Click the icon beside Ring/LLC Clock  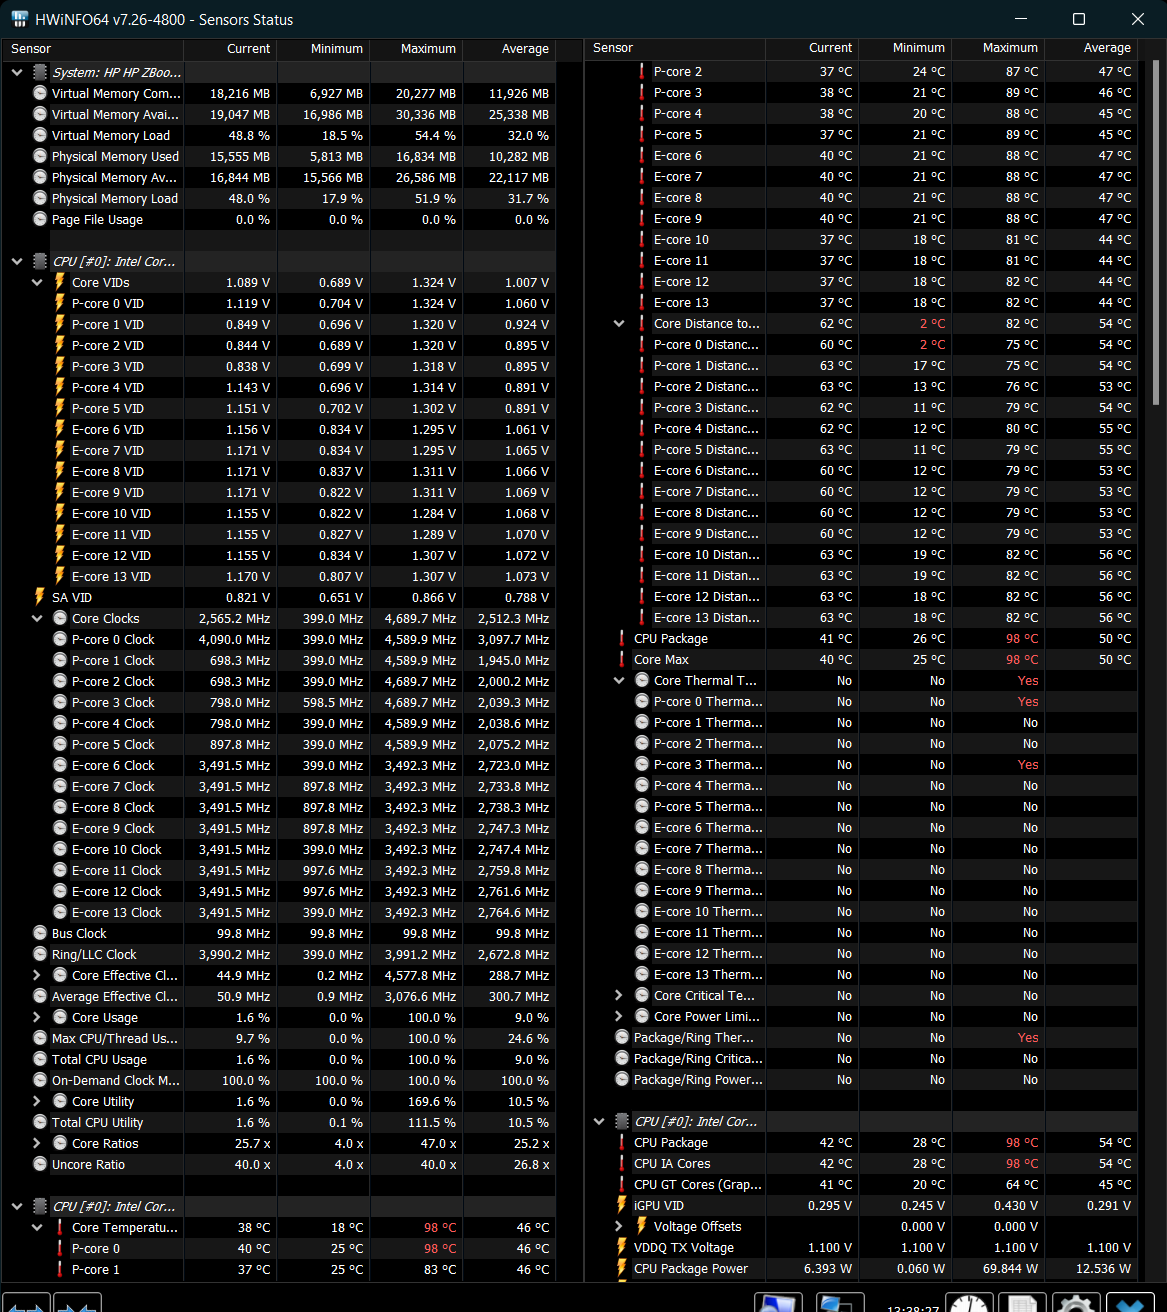click(40, 954)
